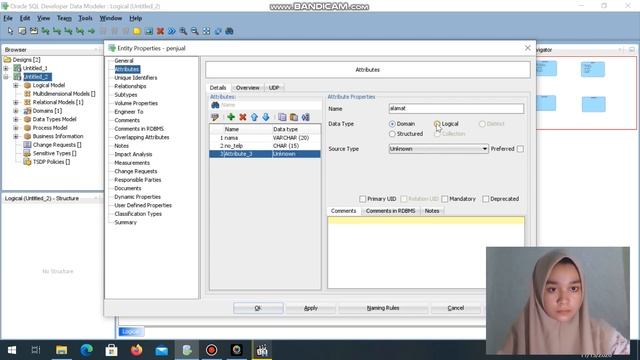Select the Logical data type radio
The image size is (640, 360).
tap(437, 124)
